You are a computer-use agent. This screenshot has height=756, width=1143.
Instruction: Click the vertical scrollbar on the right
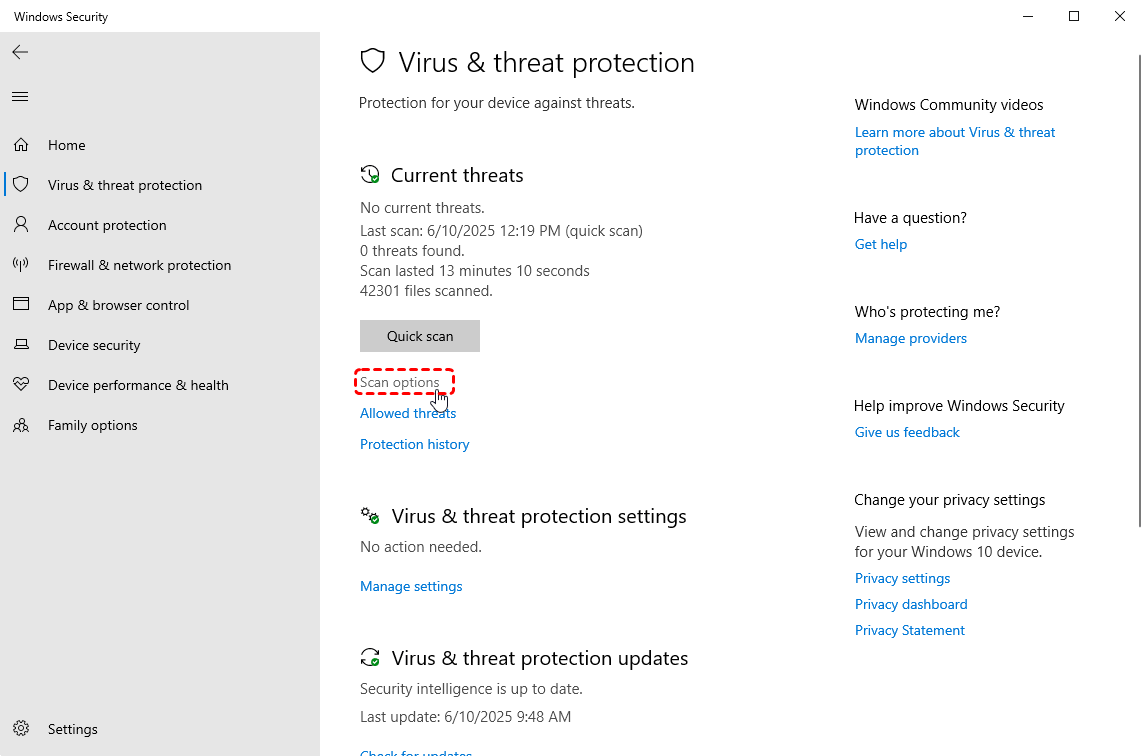[1139, 290]
